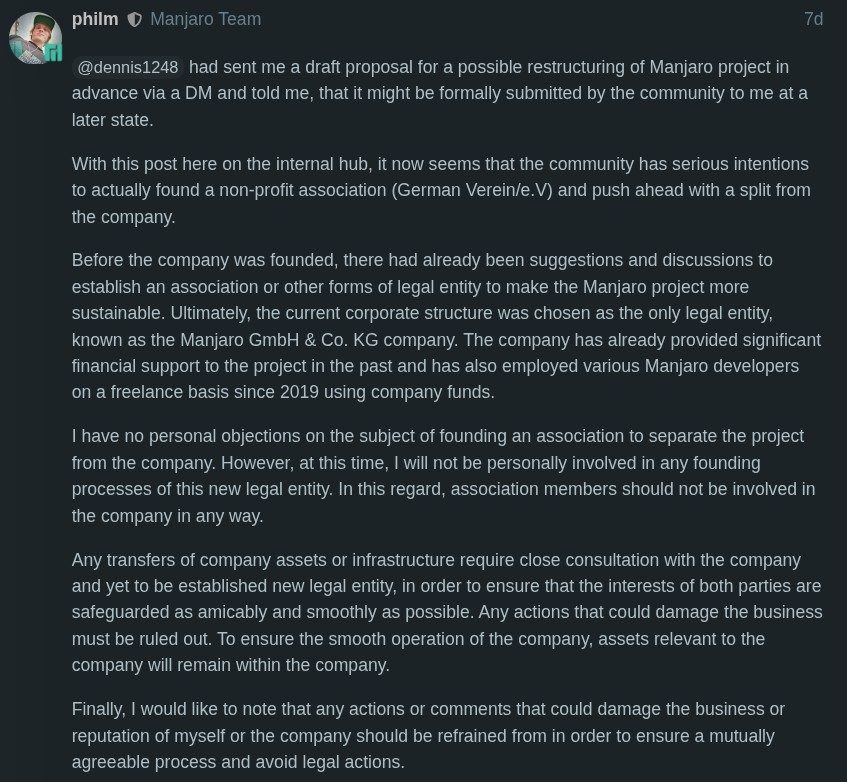Image resolution: width=847 pixels, height=782 pixels.
Task: Open philm's user card via his username
Action: [94, 18]
